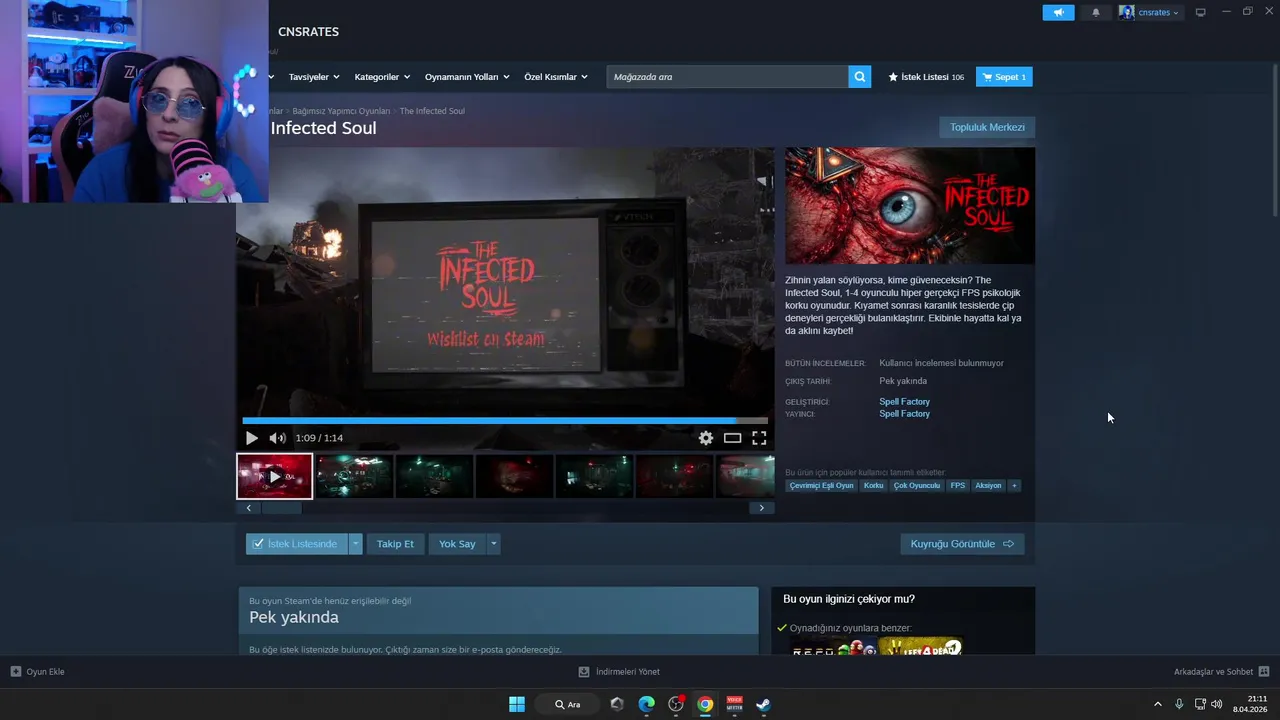The image size is (1280, 720).
Task: Open the Sepet cart button
Action: coord(1004,77)
